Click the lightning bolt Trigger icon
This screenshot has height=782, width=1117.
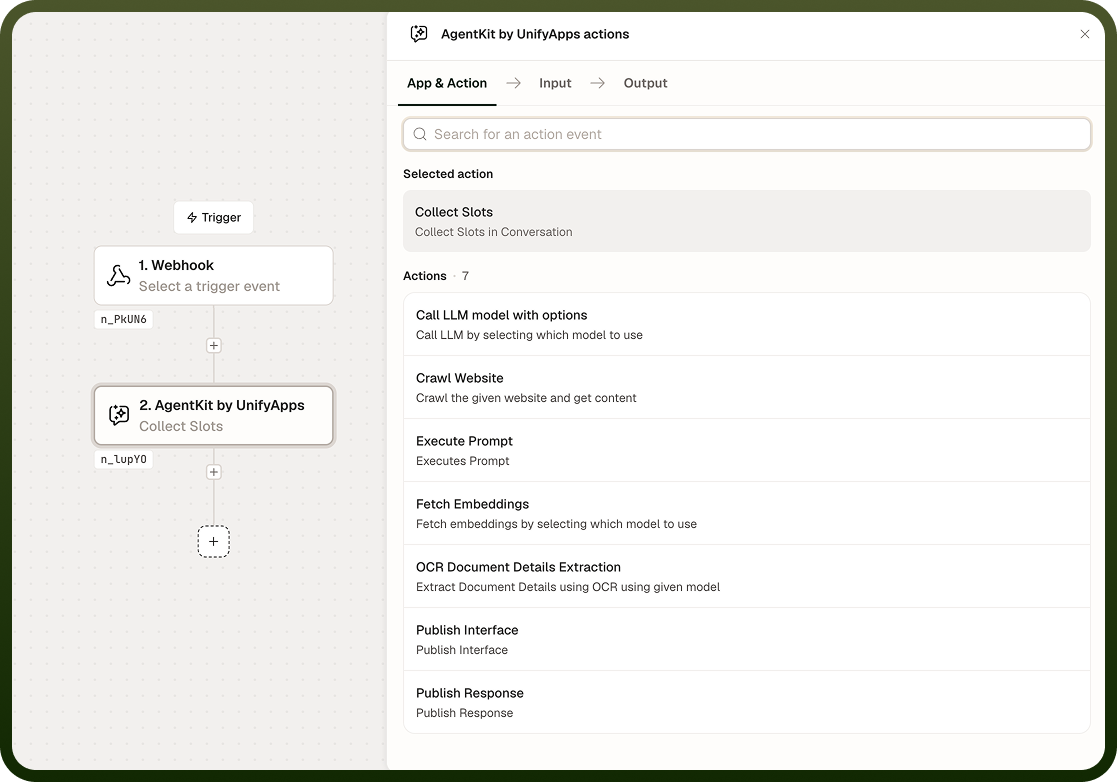pyautogui.click(x=192, y=217)
